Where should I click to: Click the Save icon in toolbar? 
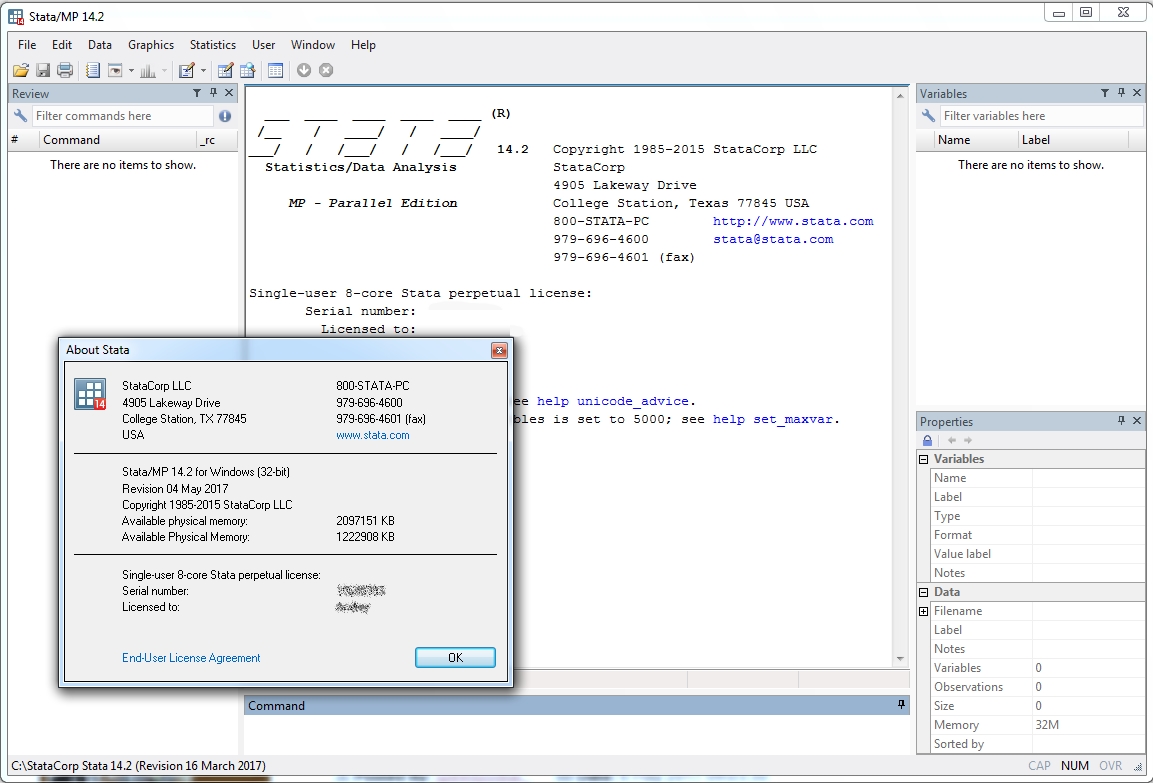tap(43, 70)
